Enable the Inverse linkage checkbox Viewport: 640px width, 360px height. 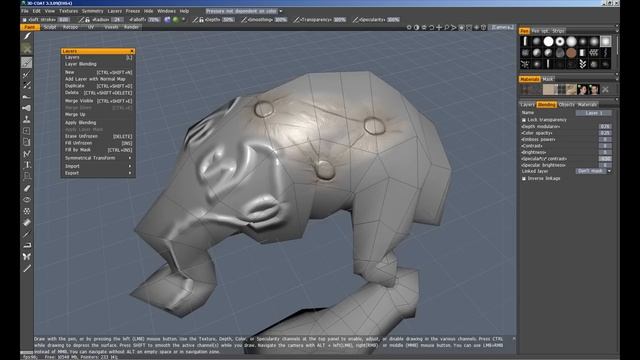pos(524,178)
